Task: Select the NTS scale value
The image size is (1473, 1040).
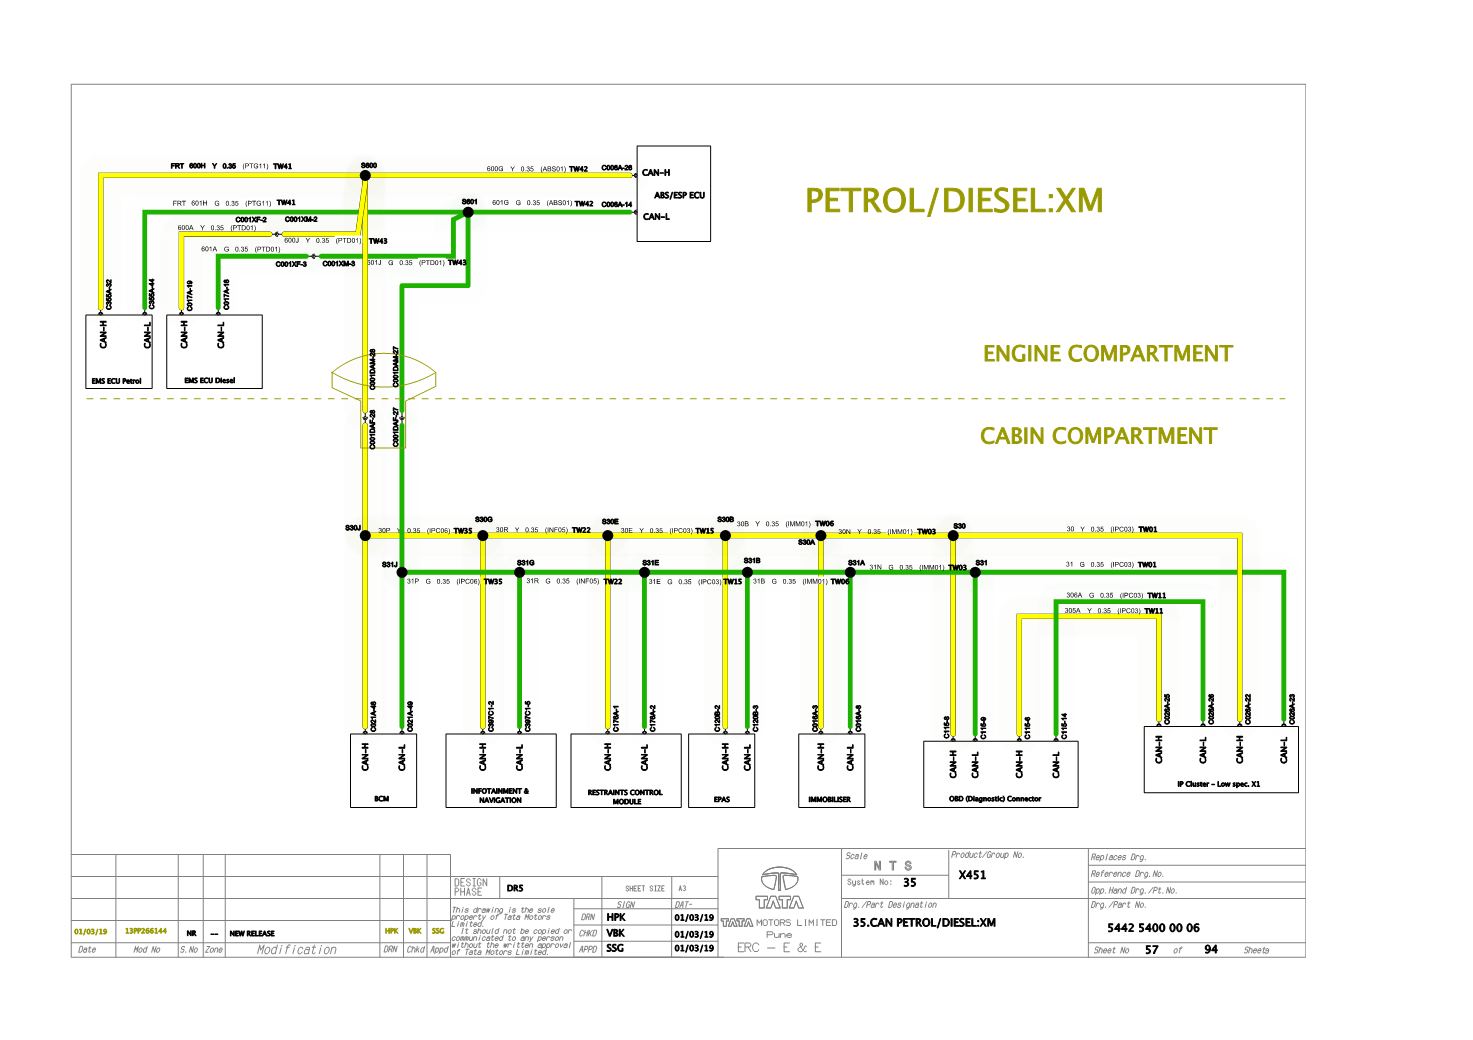Action: click(893, 866)
